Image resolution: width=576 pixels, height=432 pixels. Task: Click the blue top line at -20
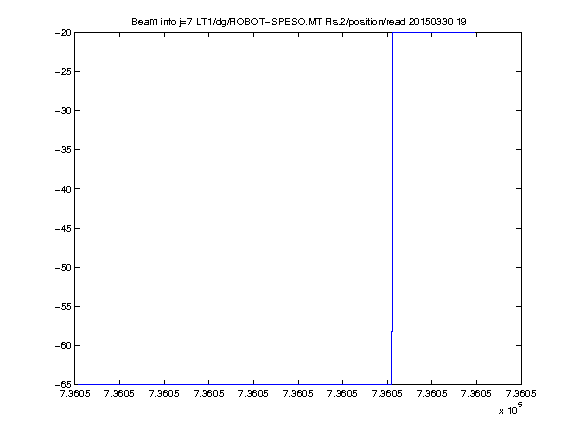(457, 33)
